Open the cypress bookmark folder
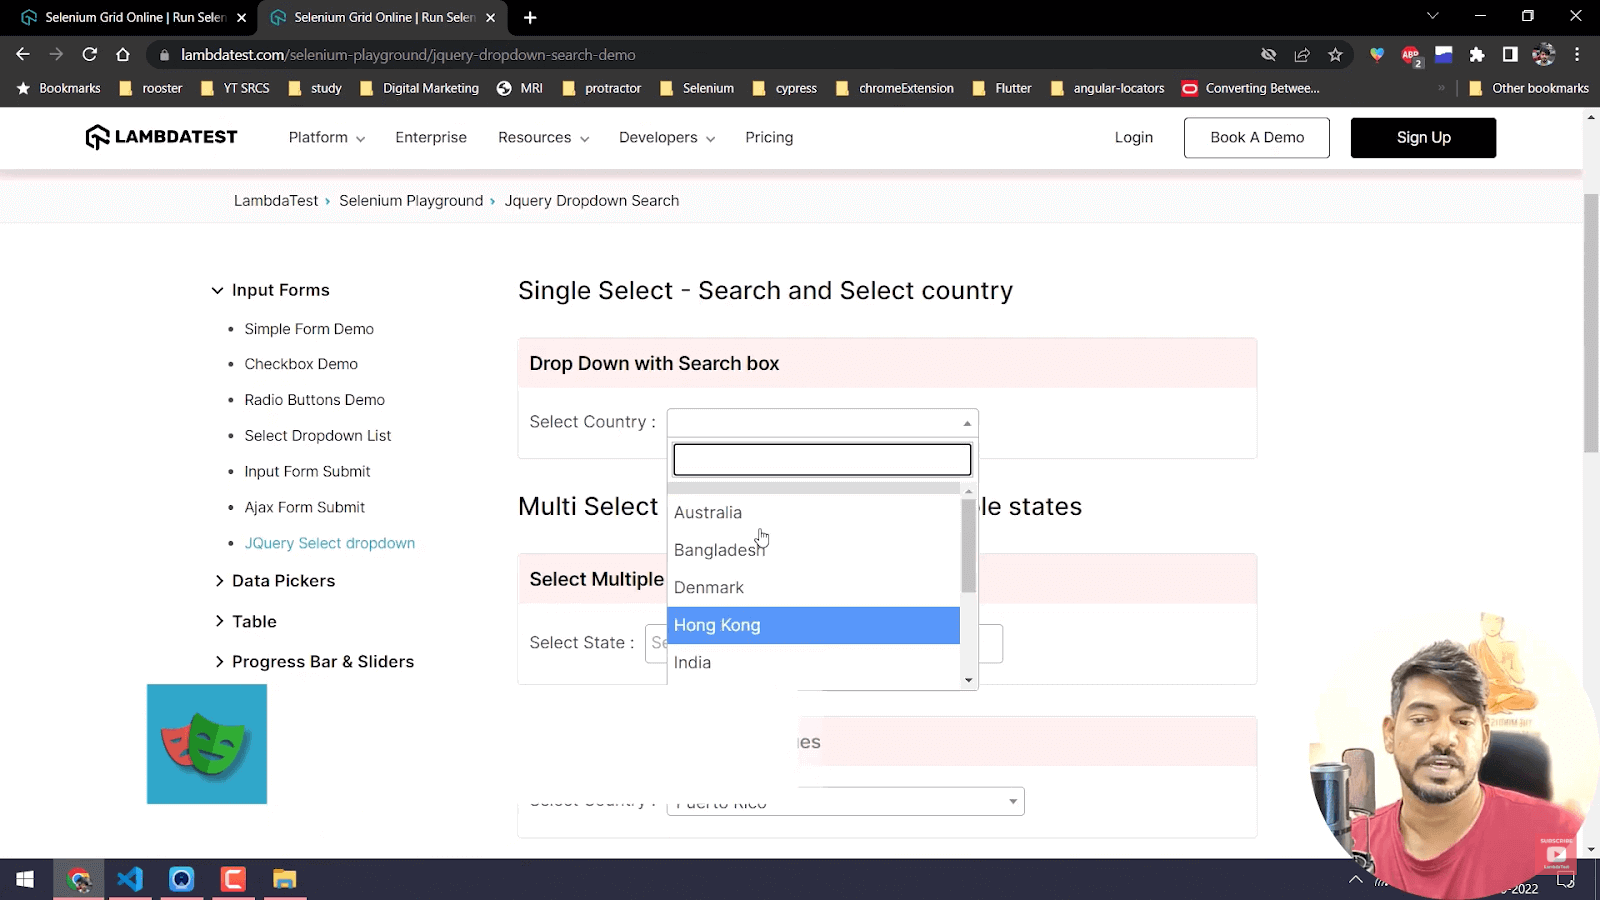 785,88
